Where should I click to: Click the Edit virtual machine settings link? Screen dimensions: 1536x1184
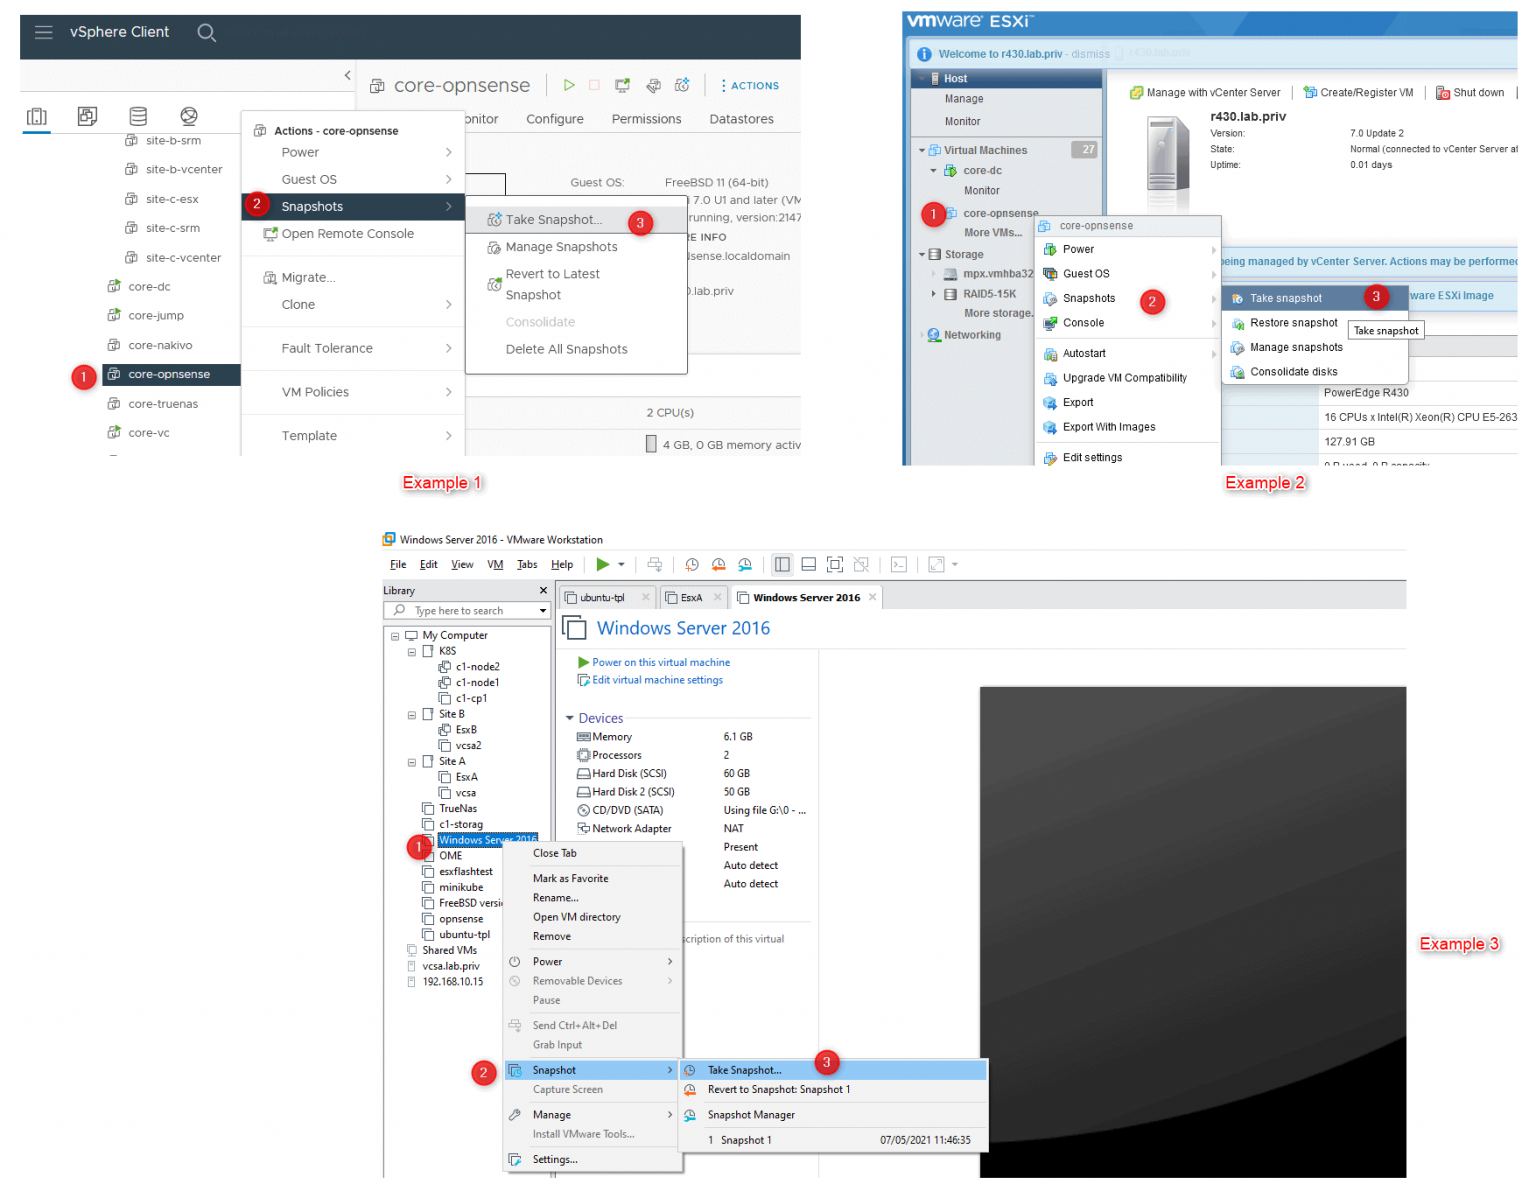point(650,679)
